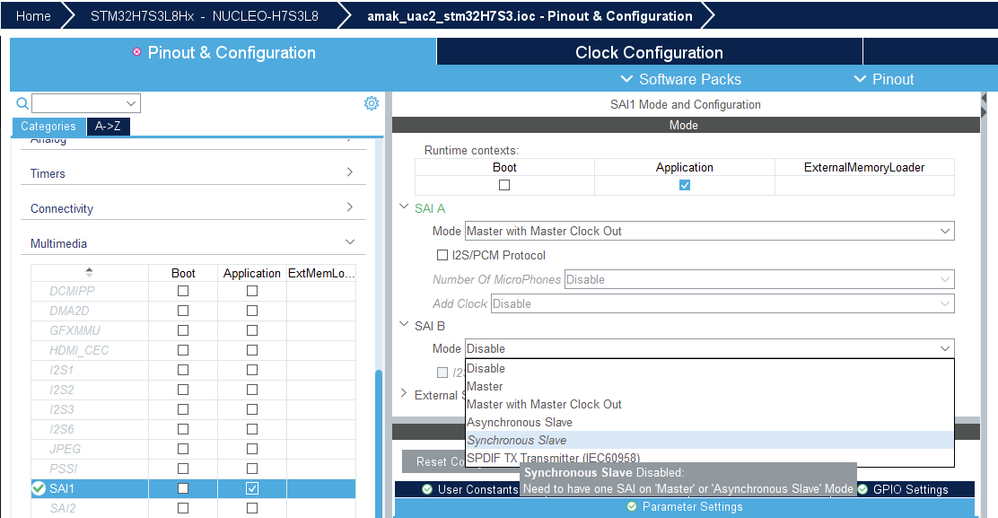The width and height of the screenshot is (998, 518).
Task: Check the DCMIPP Boot checkbox
Action: (x=183, y=291)
